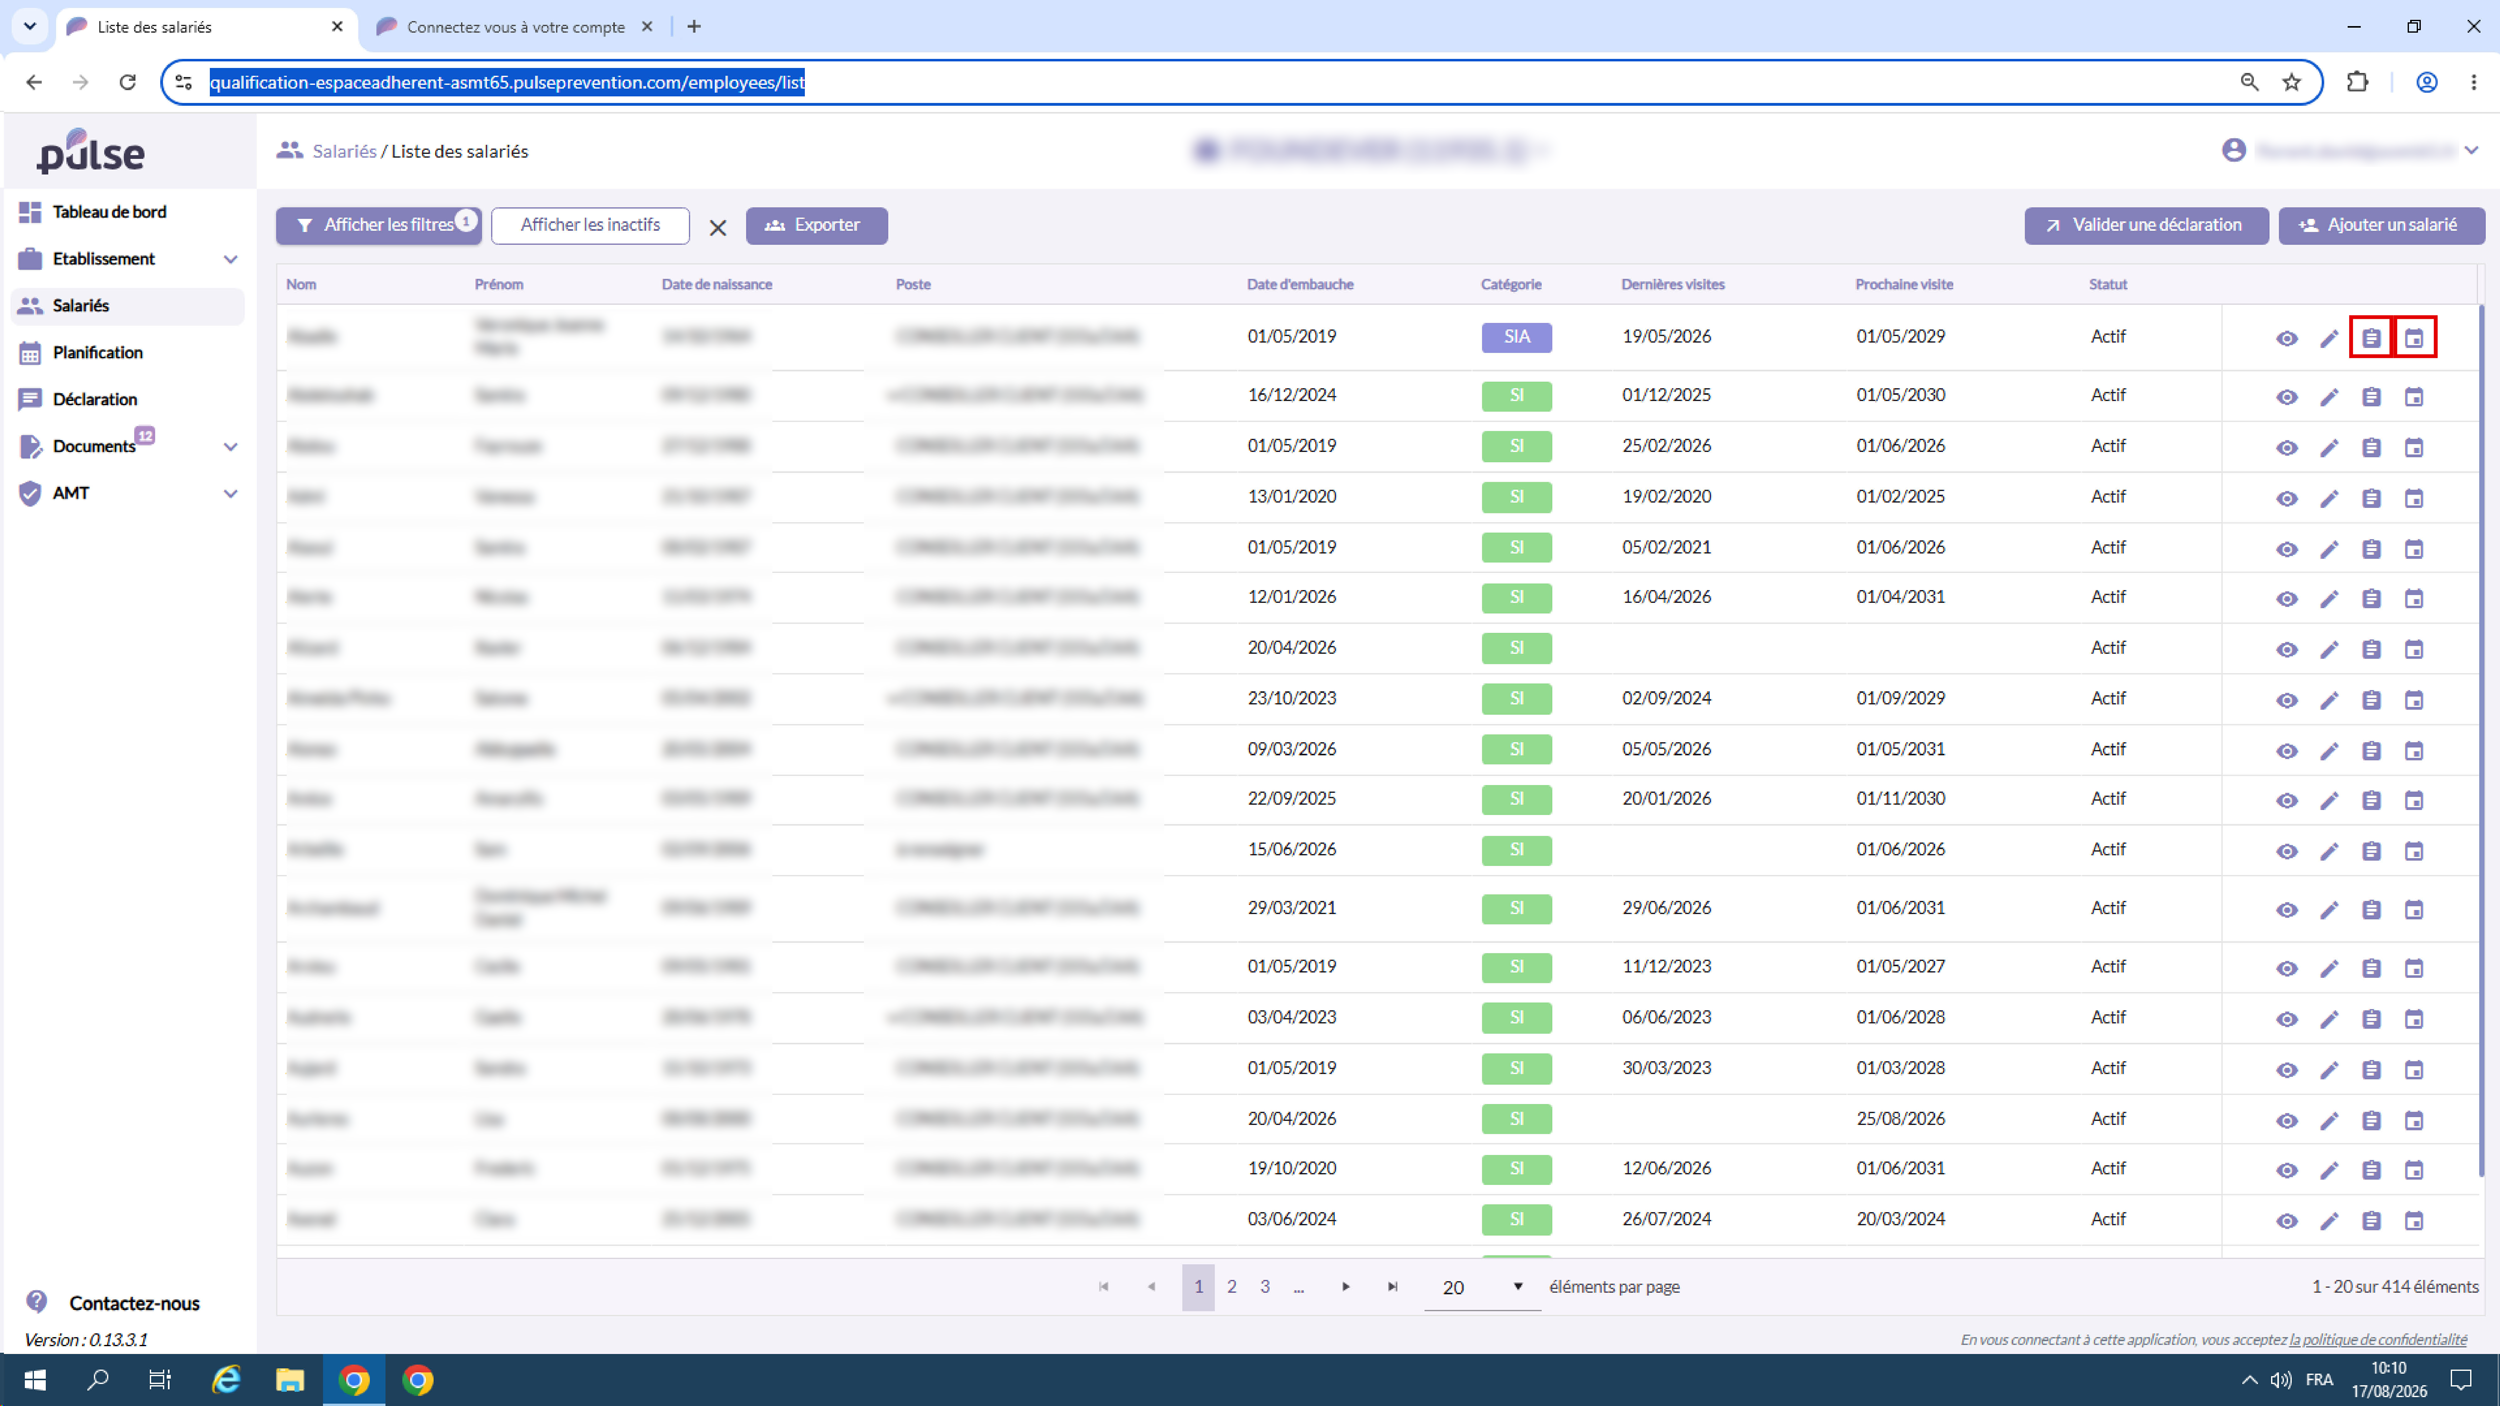Click the Windows Start button

[35, 1380]
